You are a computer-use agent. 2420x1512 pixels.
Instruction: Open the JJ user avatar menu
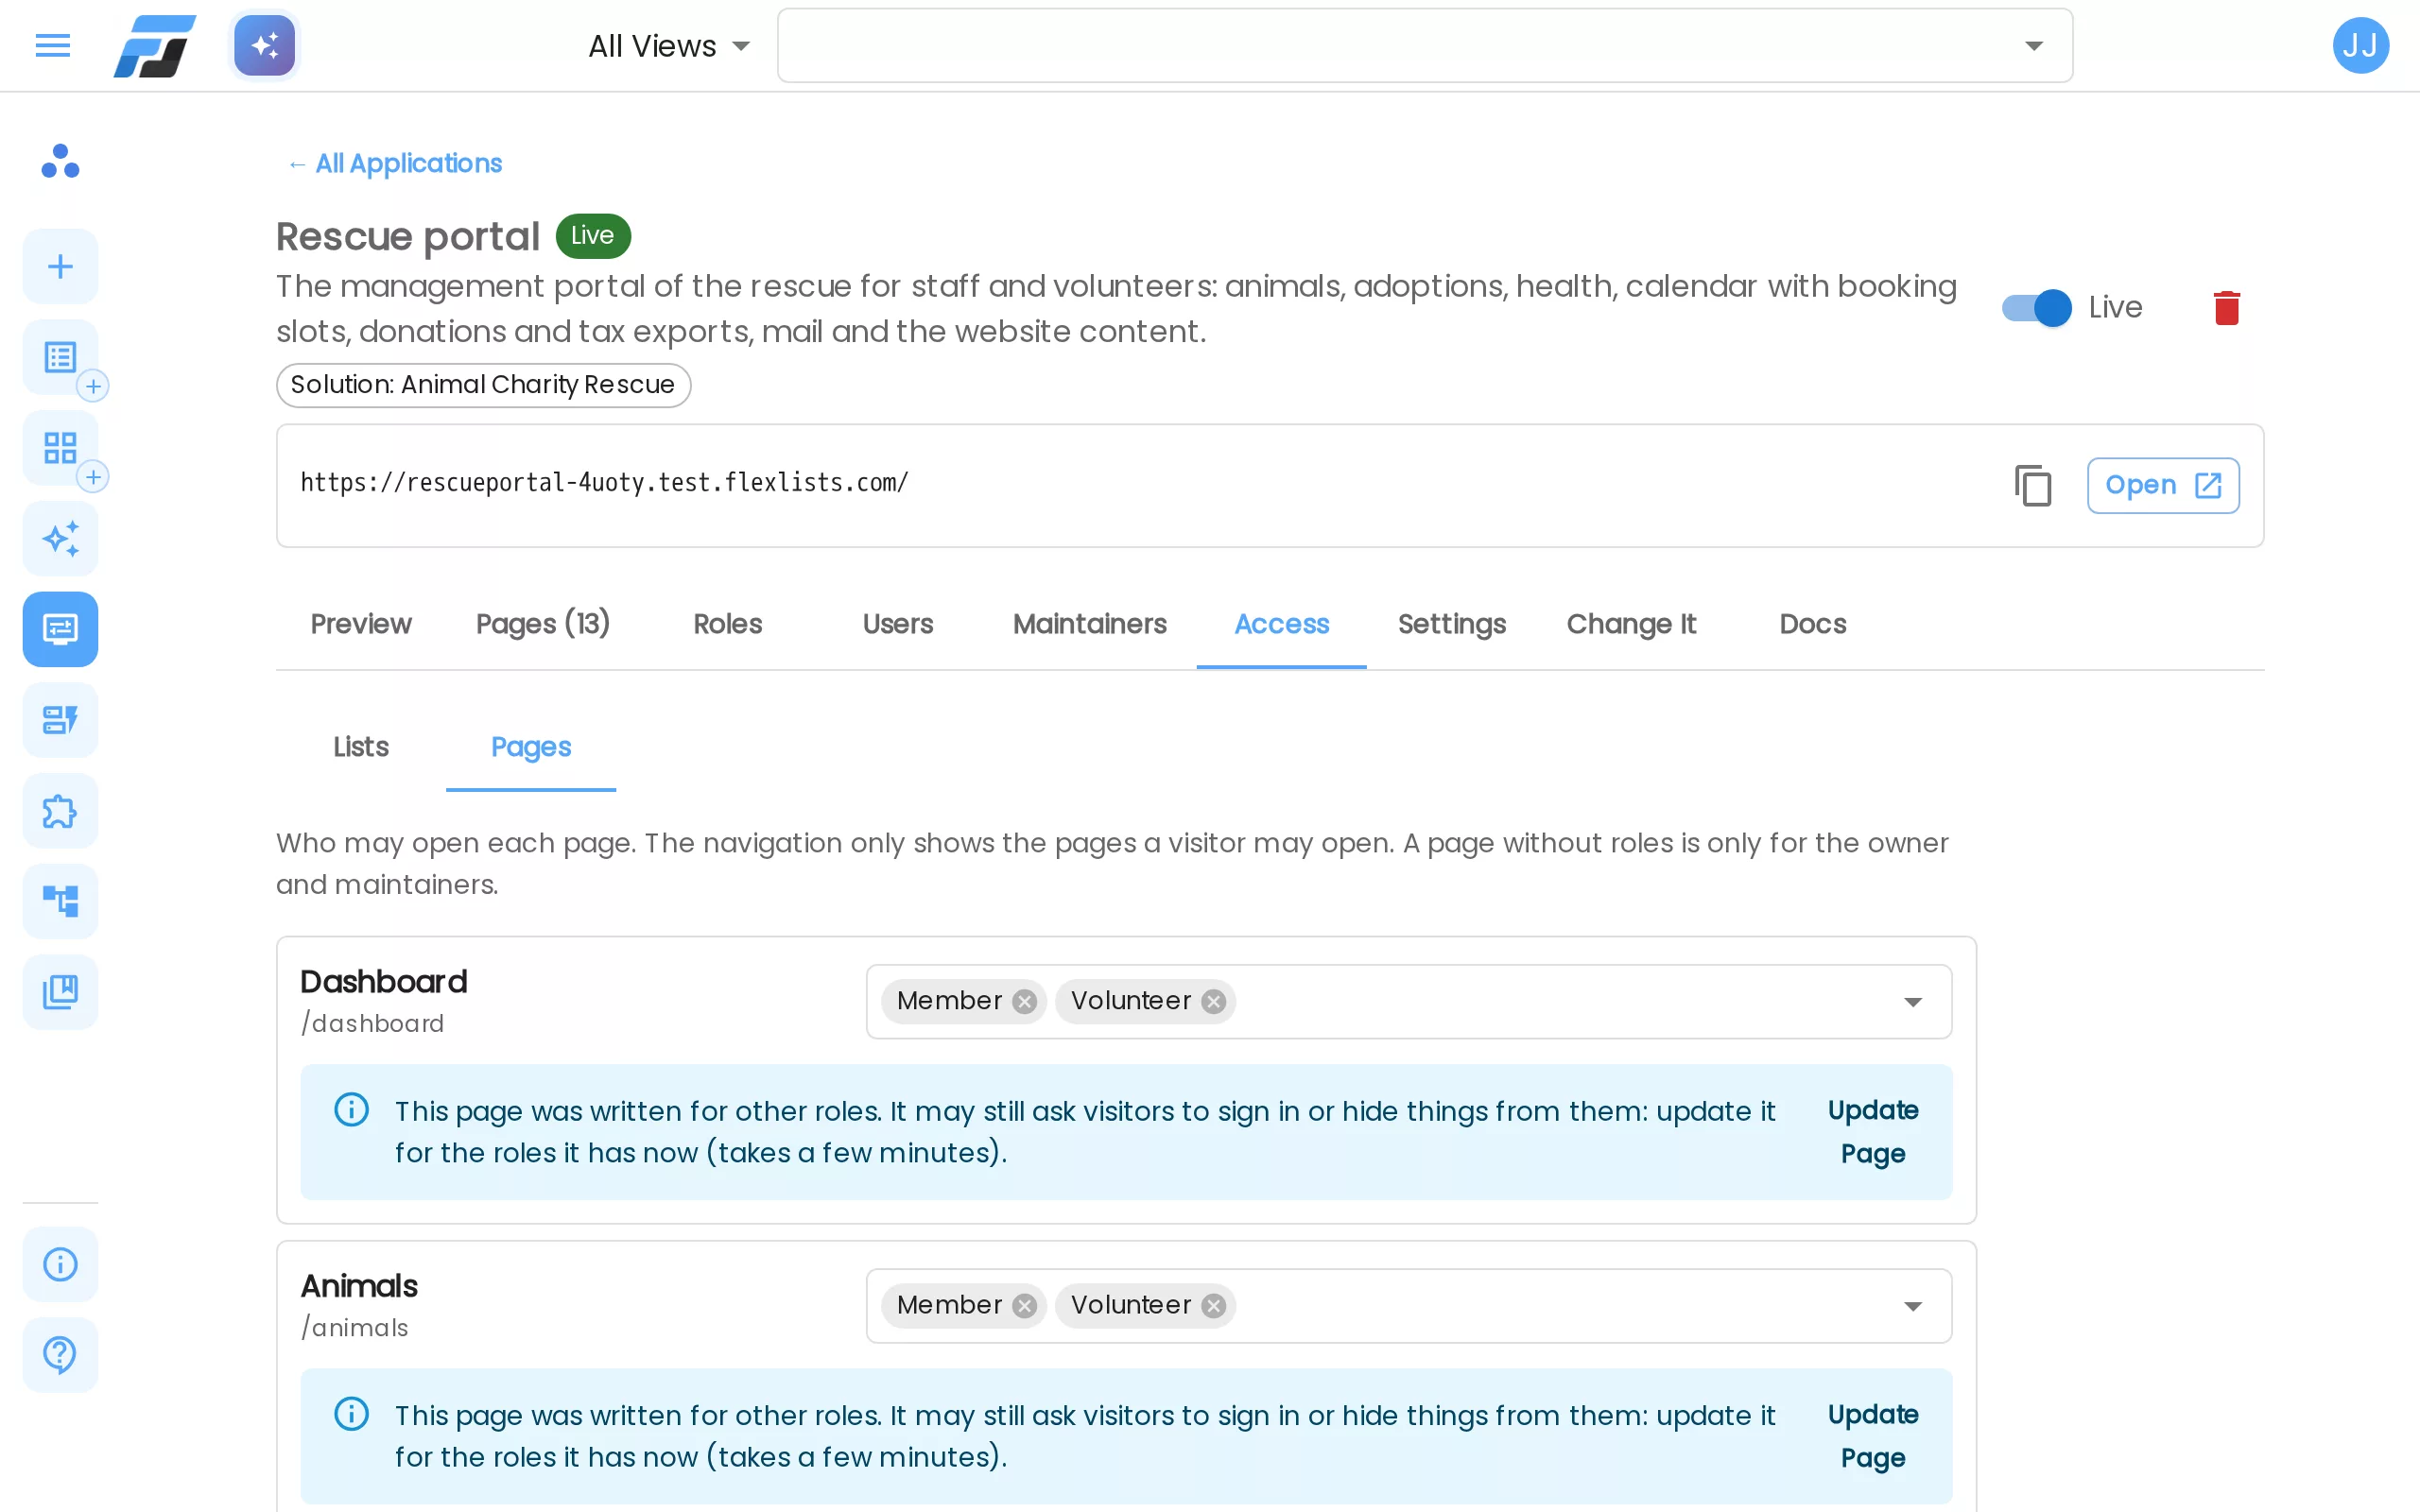(x=2361, y=46)
